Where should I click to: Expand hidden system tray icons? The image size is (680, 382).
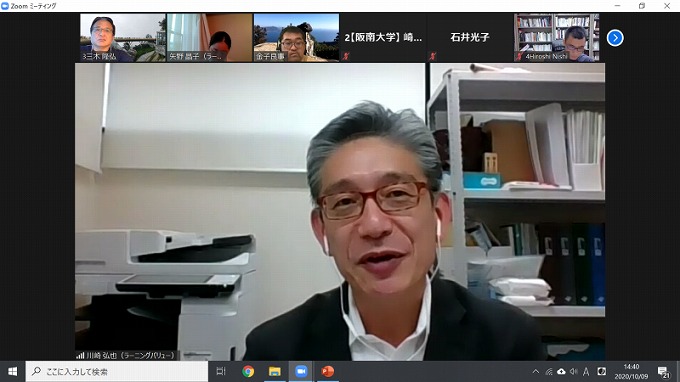coord(536,372)
